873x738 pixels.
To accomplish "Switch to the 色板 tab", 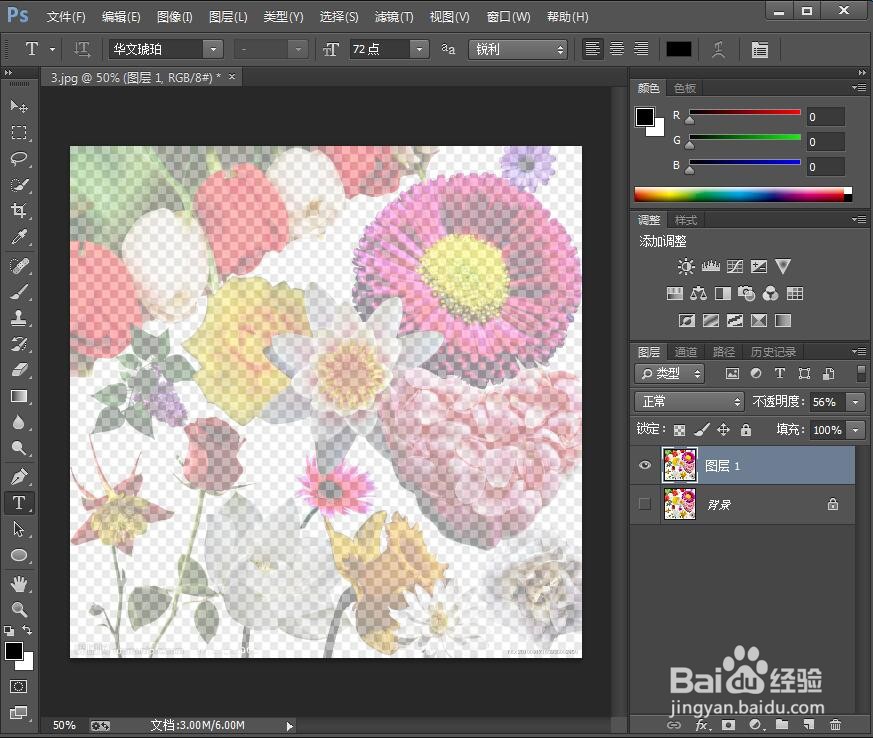I will point(684,88).
